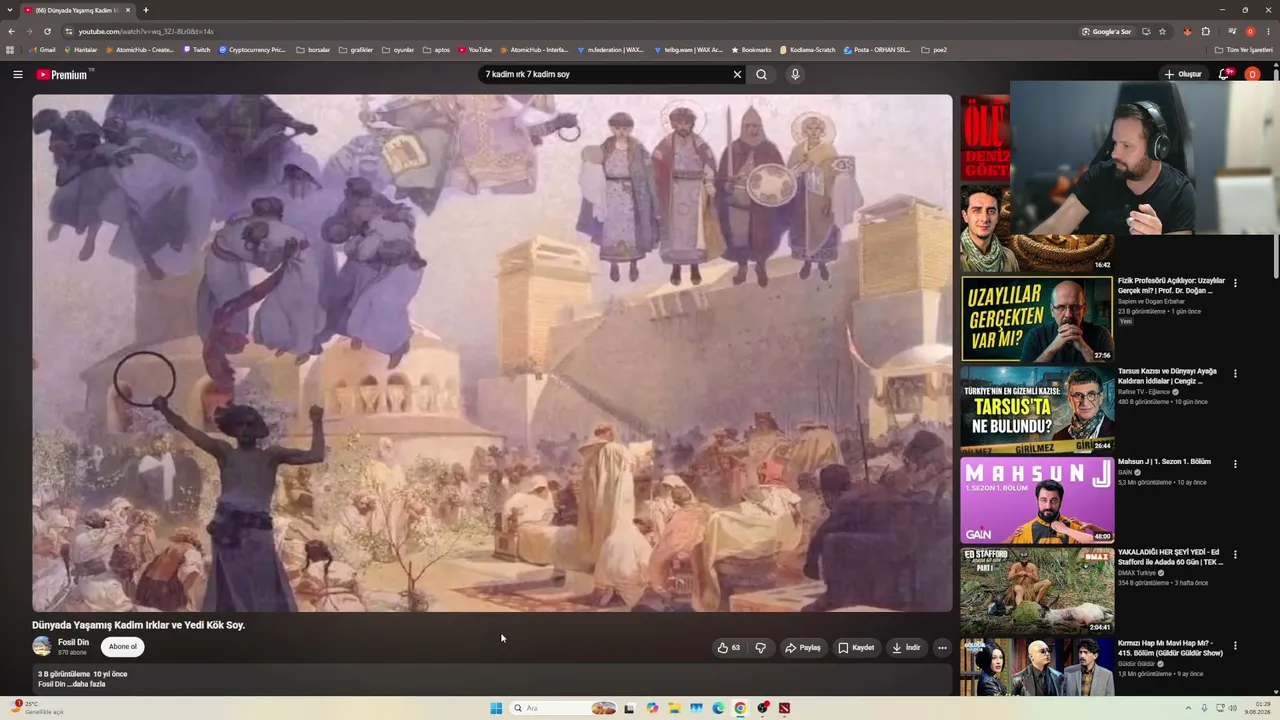
Task: Open the Uzaylılar Gerçekten Var Mı thumbnail
Action: tap(1037, 319)
